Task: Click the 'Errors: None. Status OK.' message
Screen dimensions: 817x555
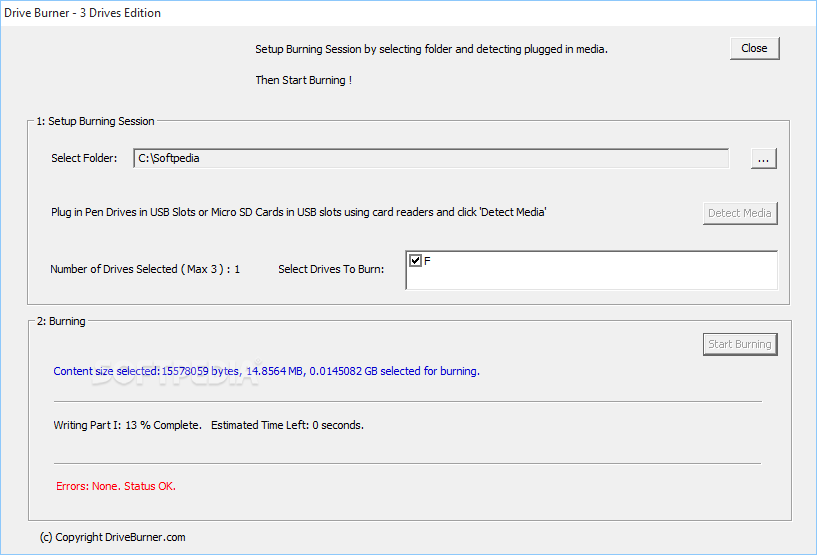Action: pos(116,486)
